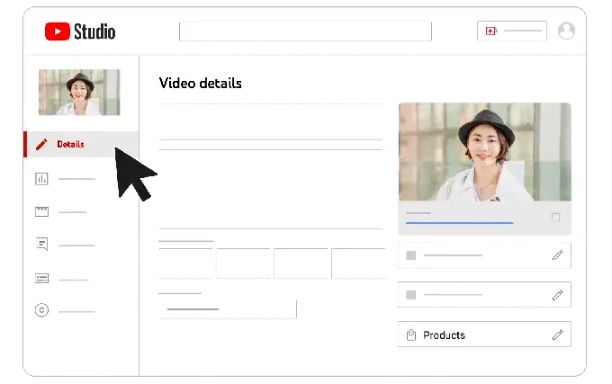Open the bottom dropdown field in Video details
The width and height of the screenshot is (612, 384).
(x=228, y=309)
